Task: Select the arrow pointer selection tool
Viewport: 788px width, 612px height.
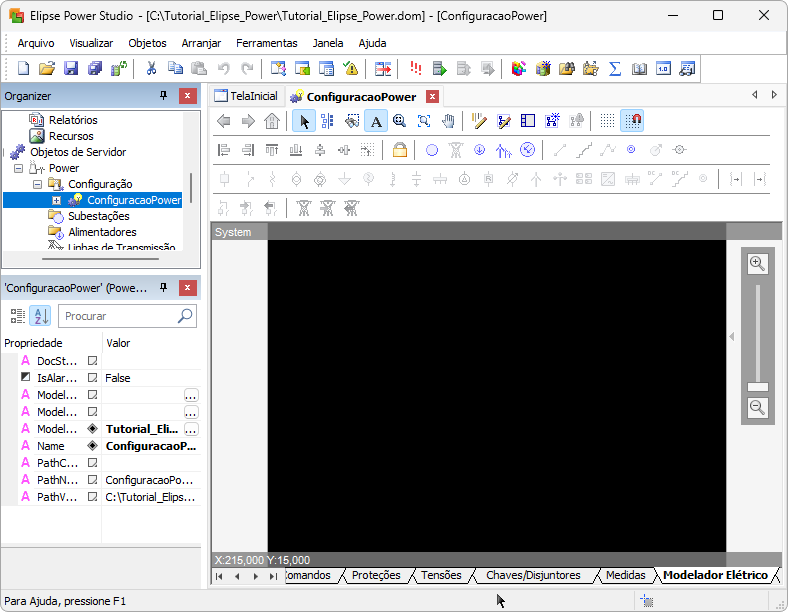Action: coord(304,121)
